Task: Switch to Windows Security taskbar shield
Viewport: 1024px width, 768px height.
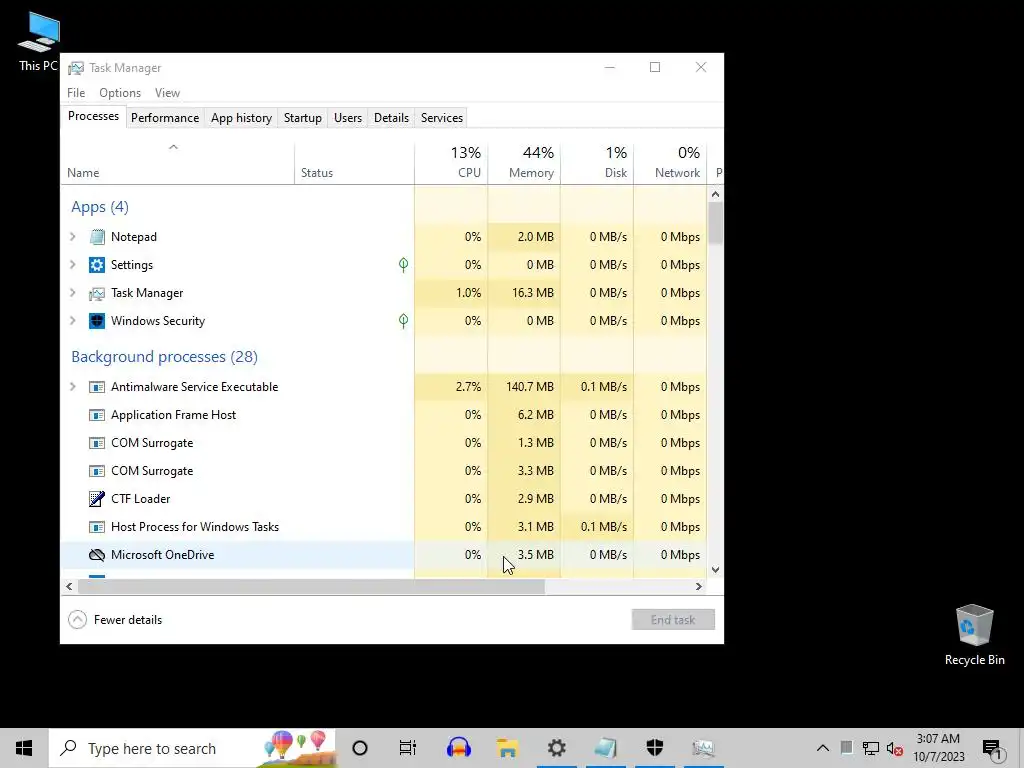Action: [654, 748]
